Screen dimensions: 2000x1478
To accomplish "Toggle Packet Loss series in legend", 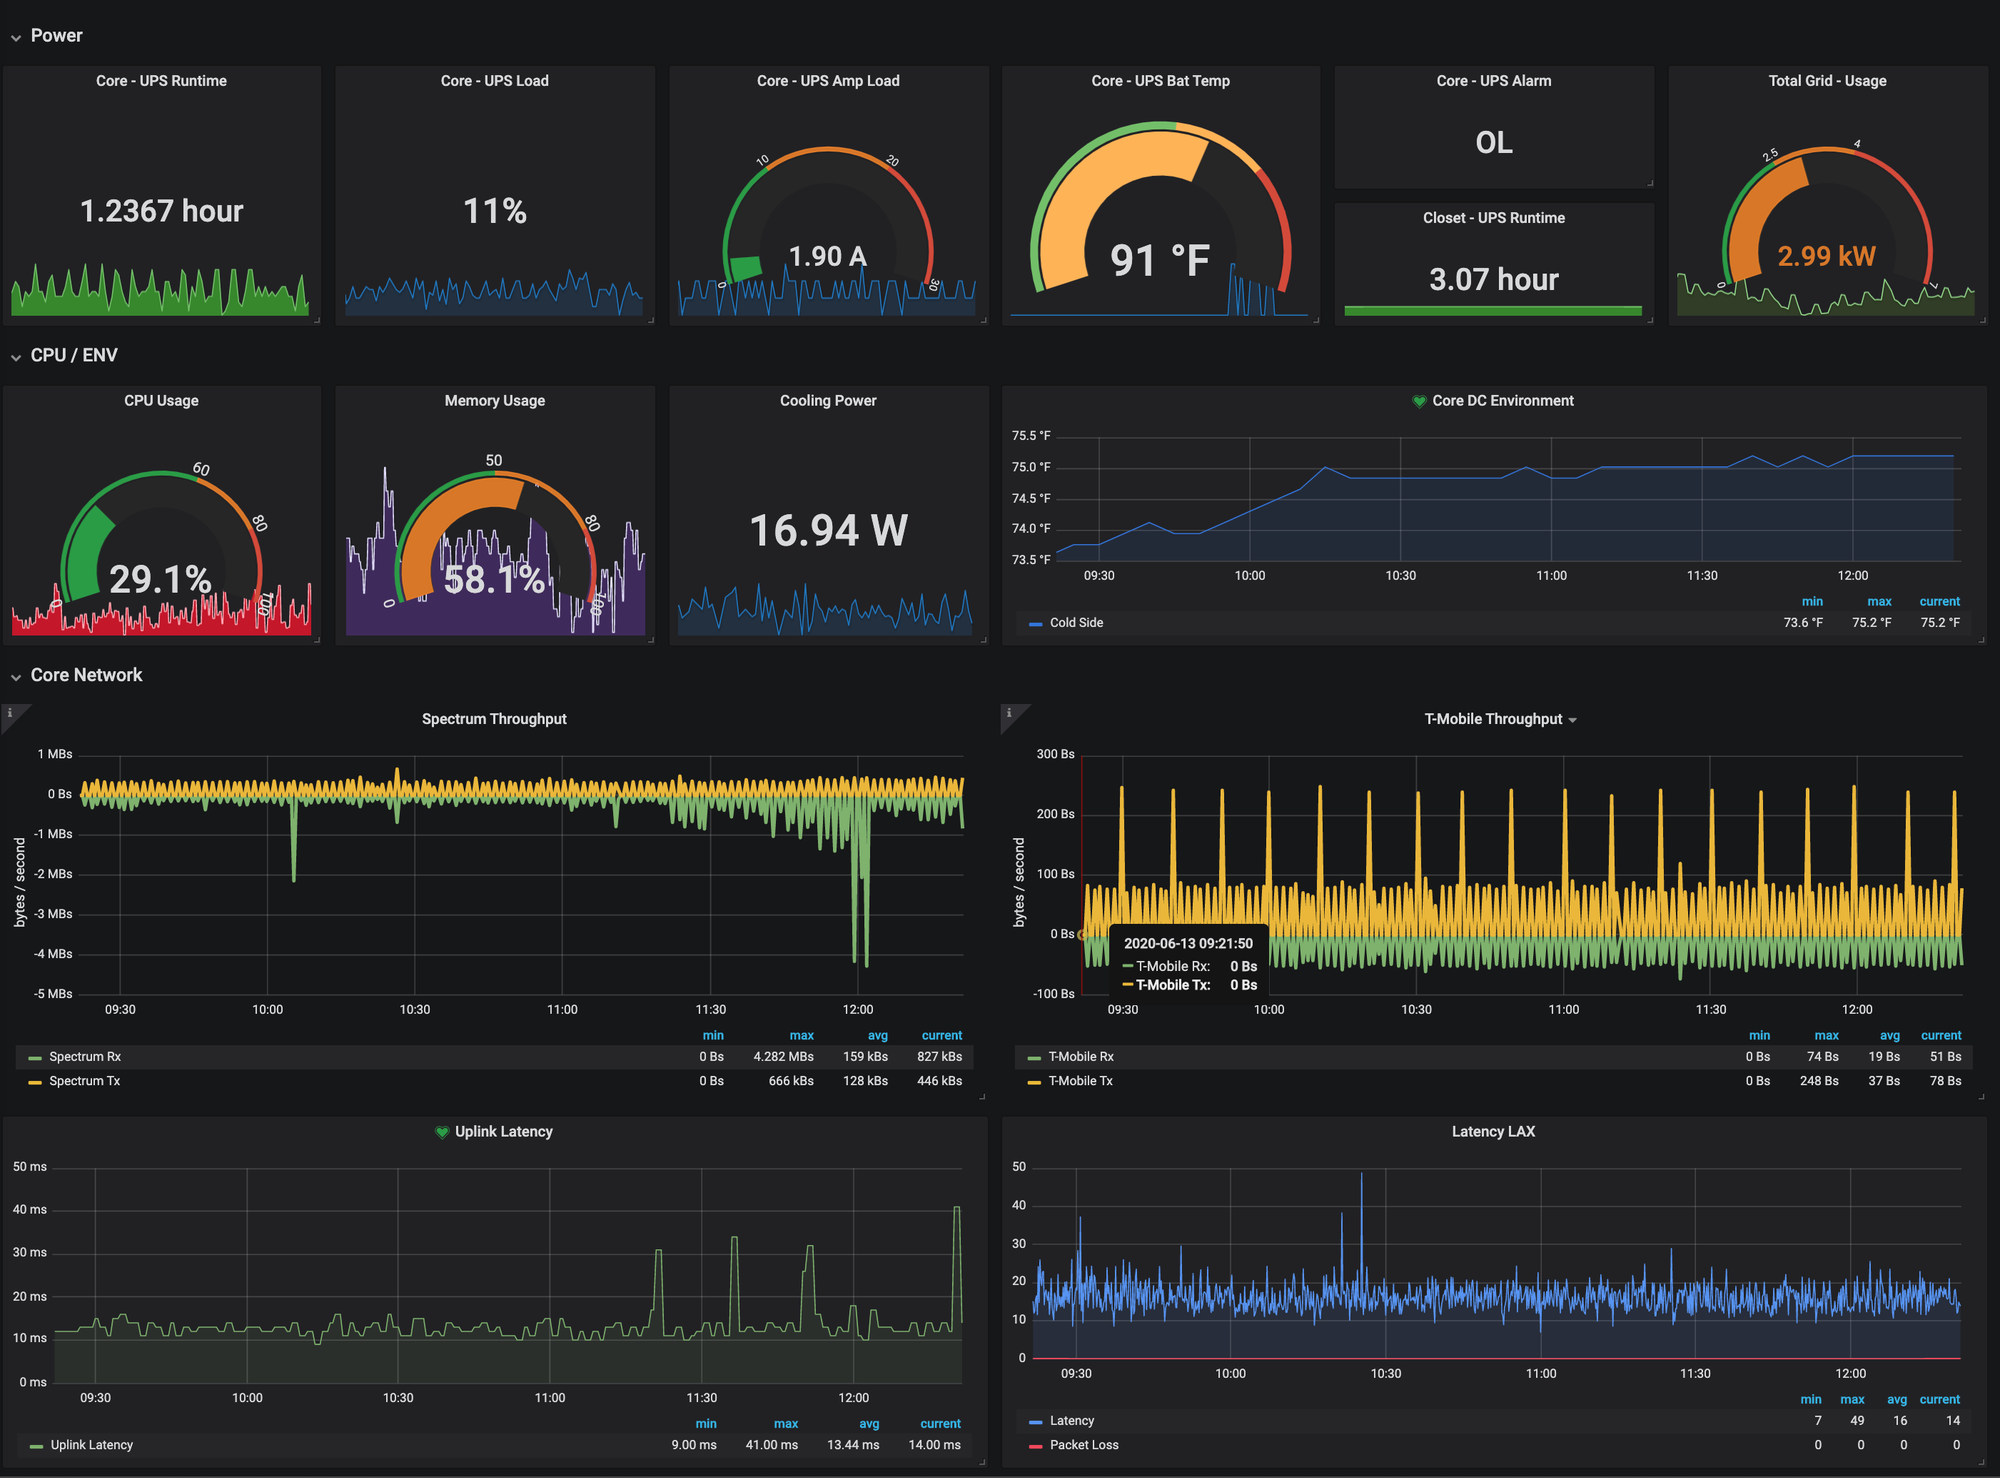I will (1083, 1445).
